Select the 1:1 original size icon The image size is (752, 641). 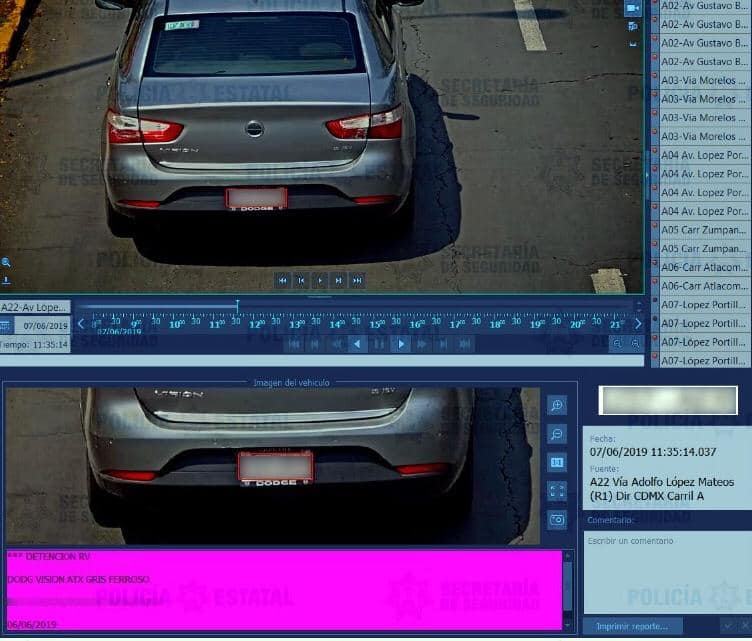(x=557, y=463)
